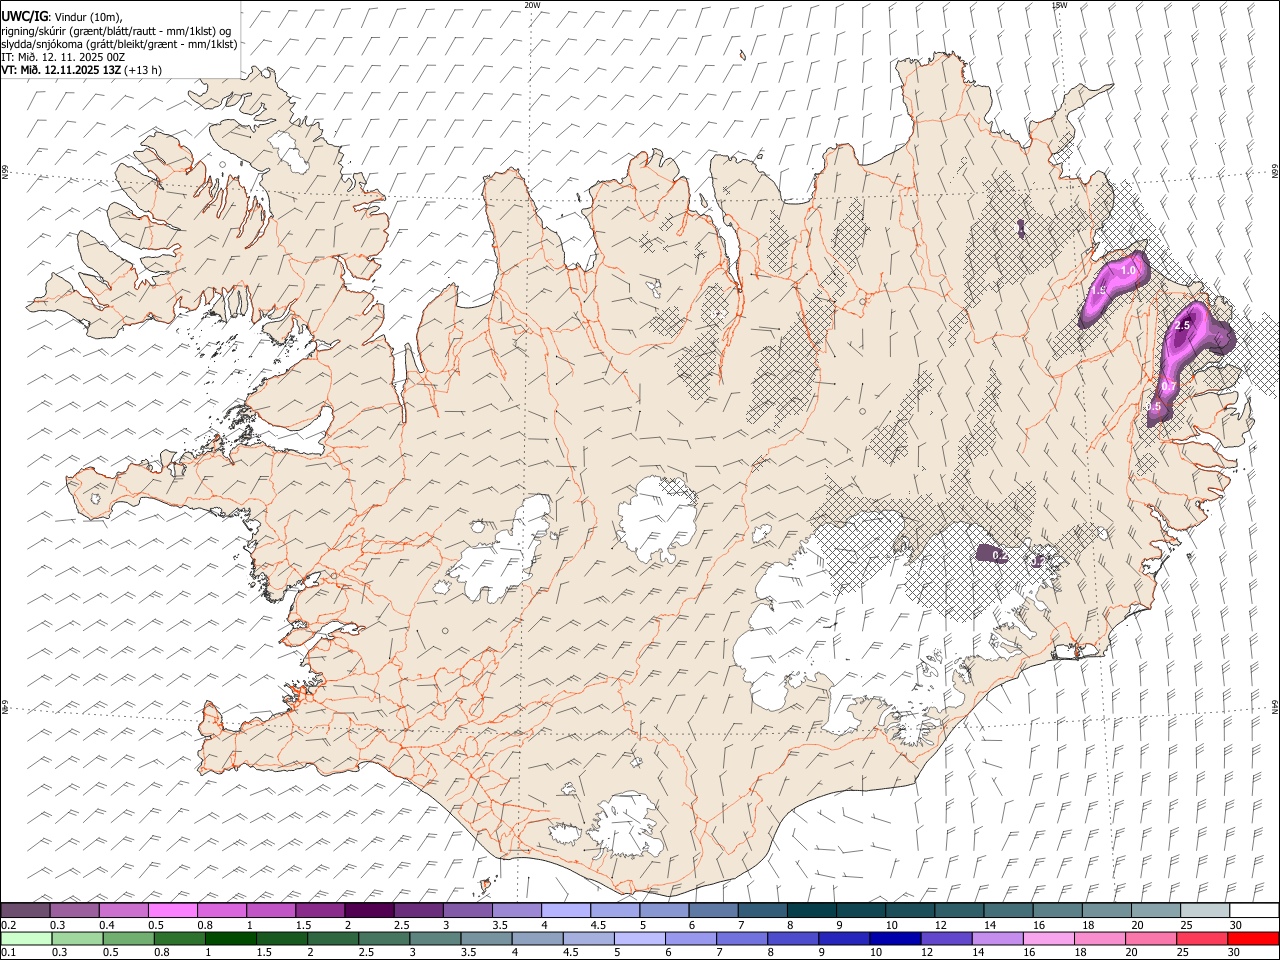Select the bright red 30 swatch, bottom scale
The height and width of the screenshot is (960, 1280).
coord(1253,939)
